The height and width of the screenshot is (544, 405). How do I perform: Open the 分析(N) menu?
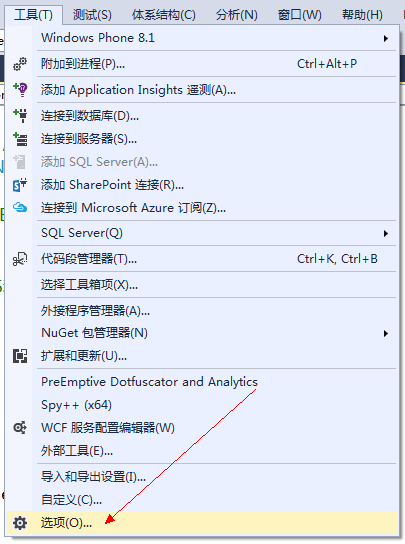click(237, 15)
